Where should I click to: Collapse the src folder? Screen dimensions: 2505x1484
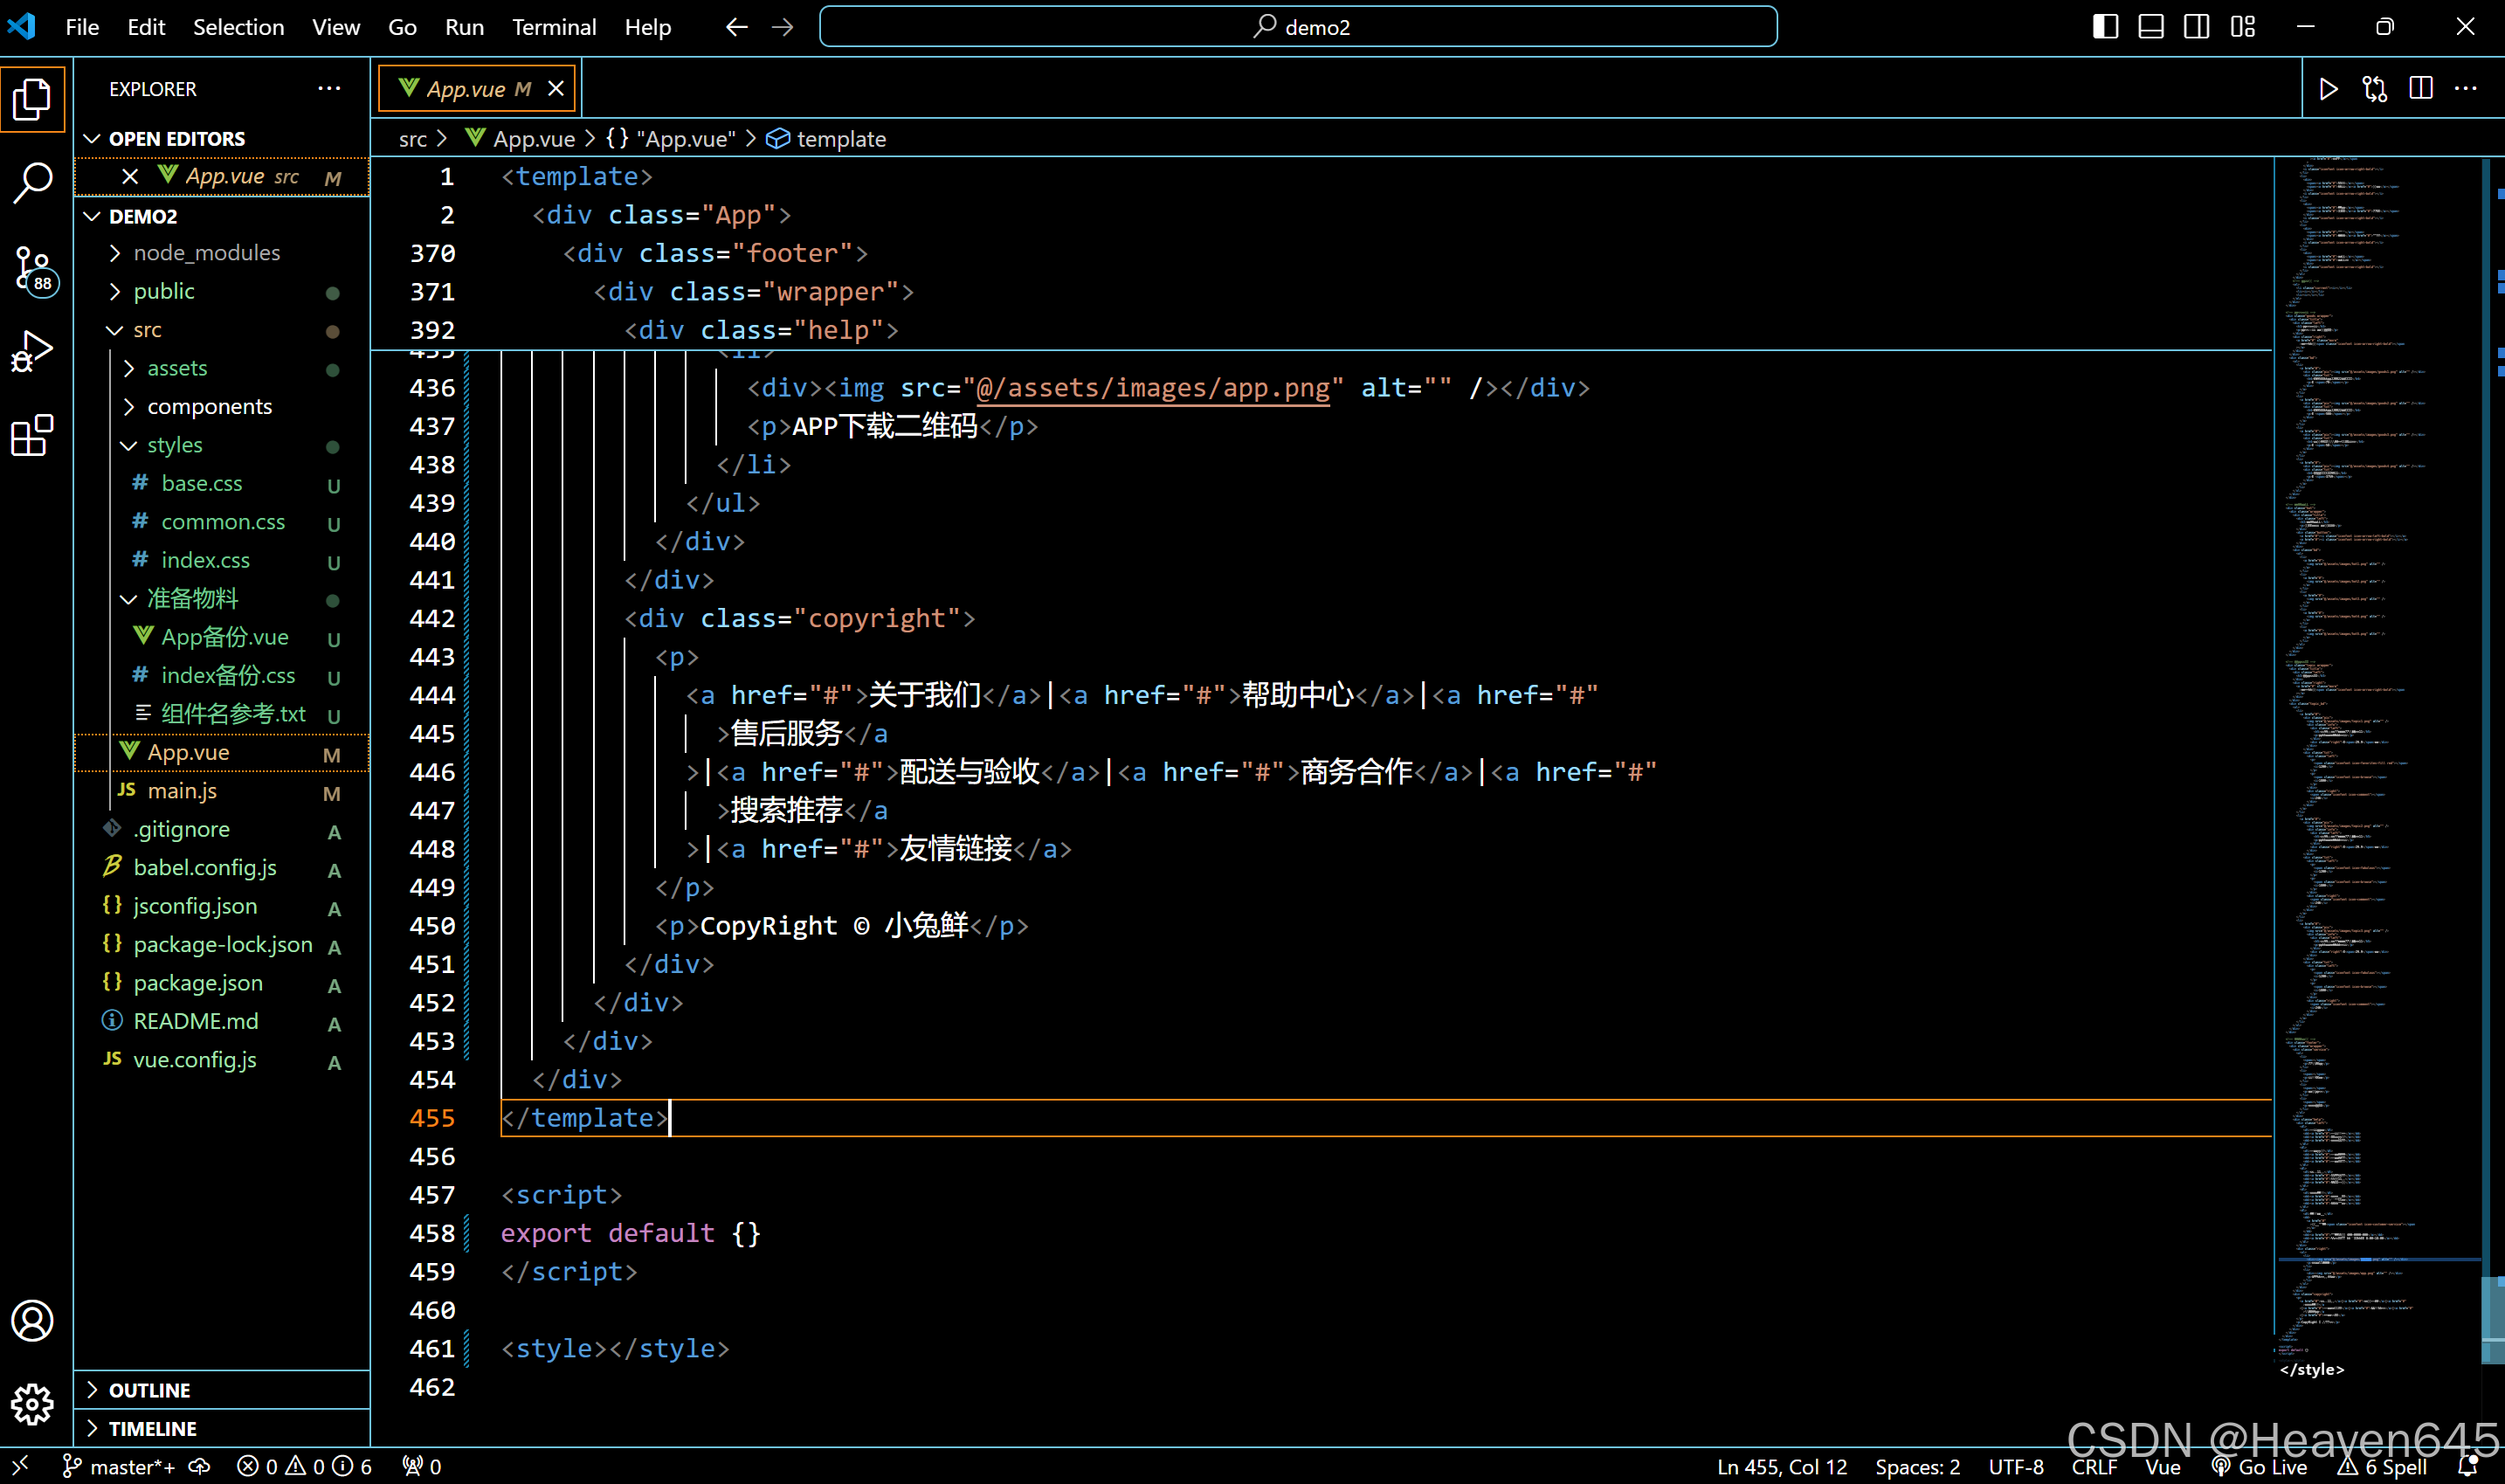pyautogui.click(x=221, y=330)
